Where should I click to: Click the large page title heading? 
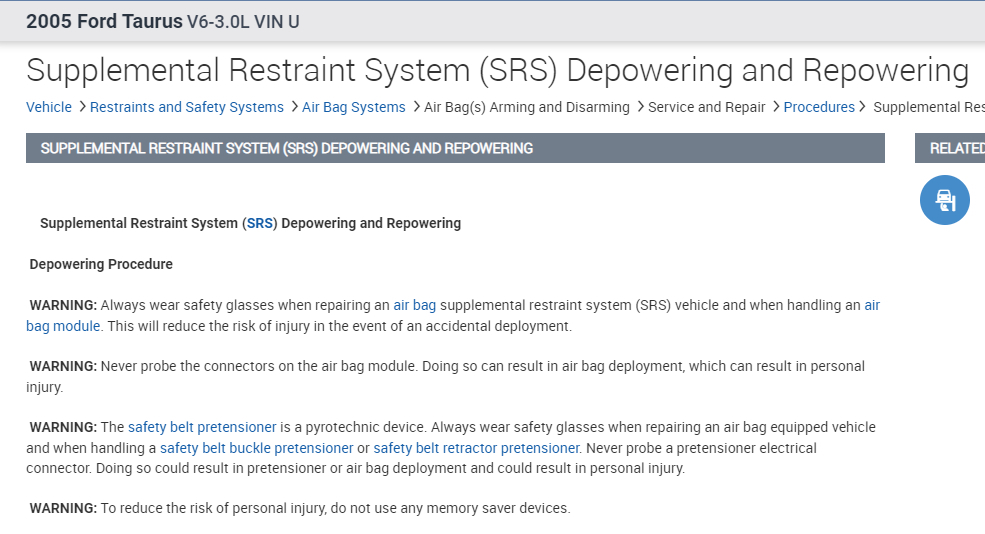[498, 70]
